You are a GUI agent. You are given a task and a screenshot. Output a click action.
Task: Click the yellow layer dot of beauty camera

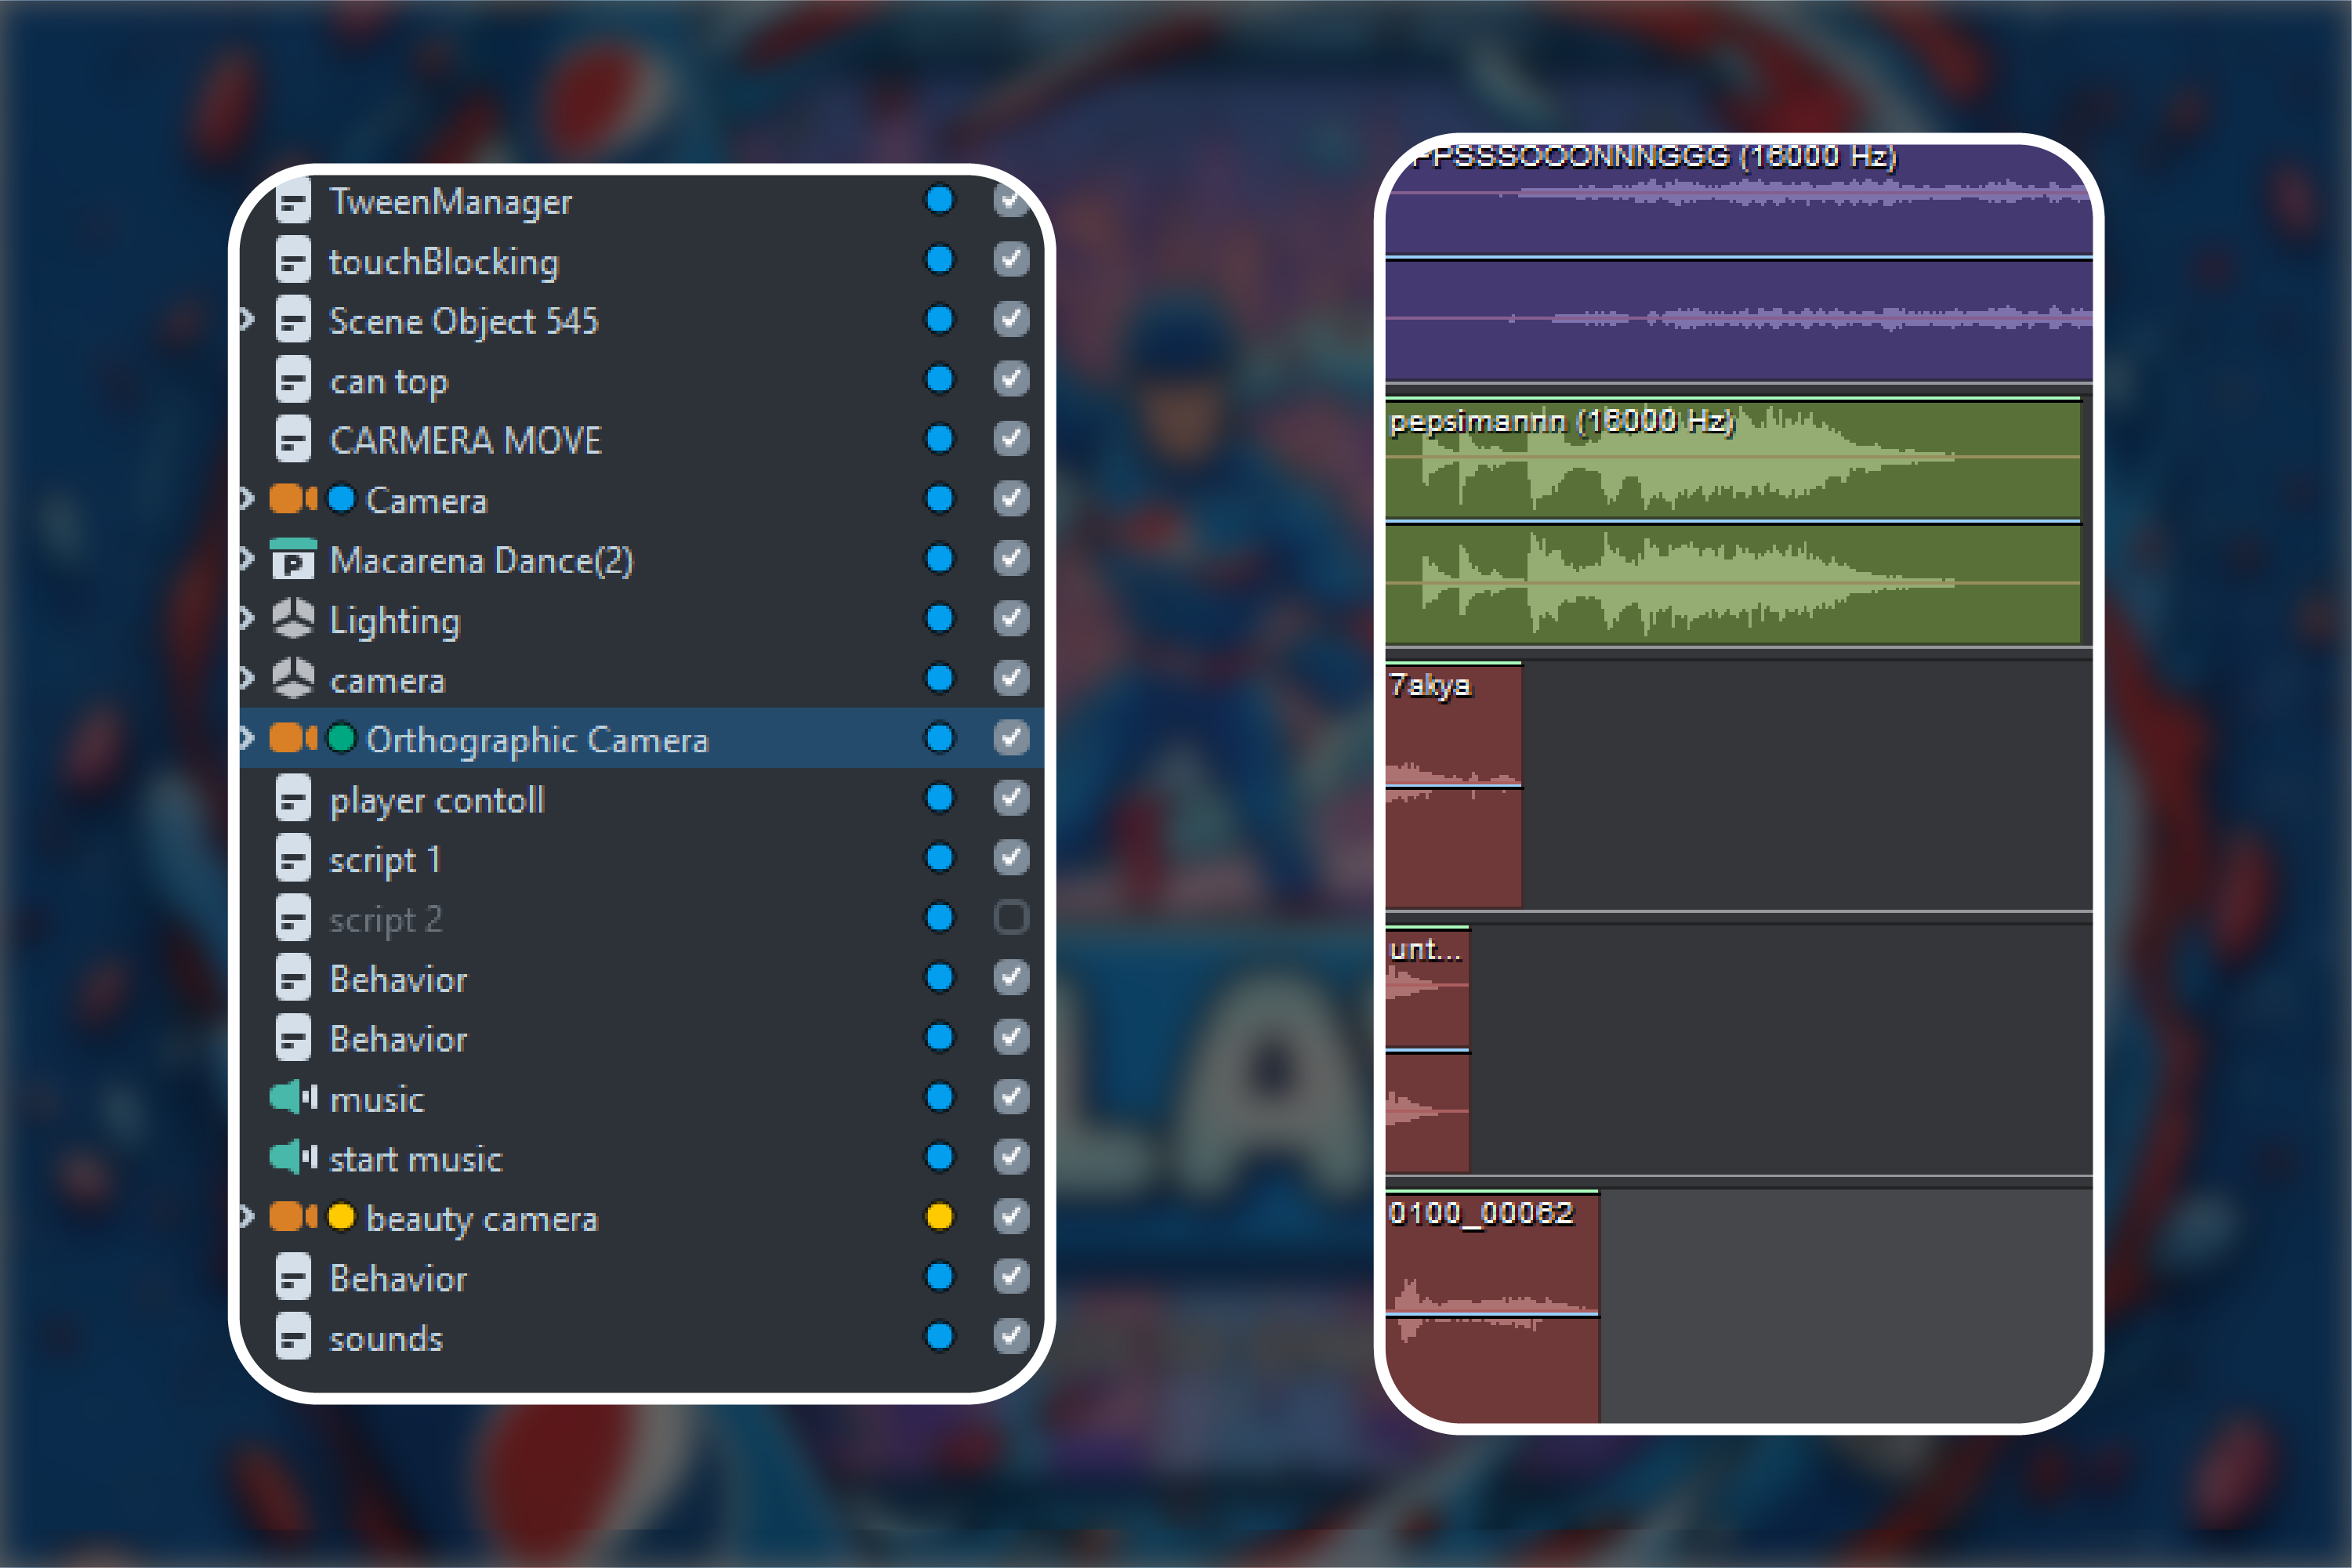(939, 1217)
